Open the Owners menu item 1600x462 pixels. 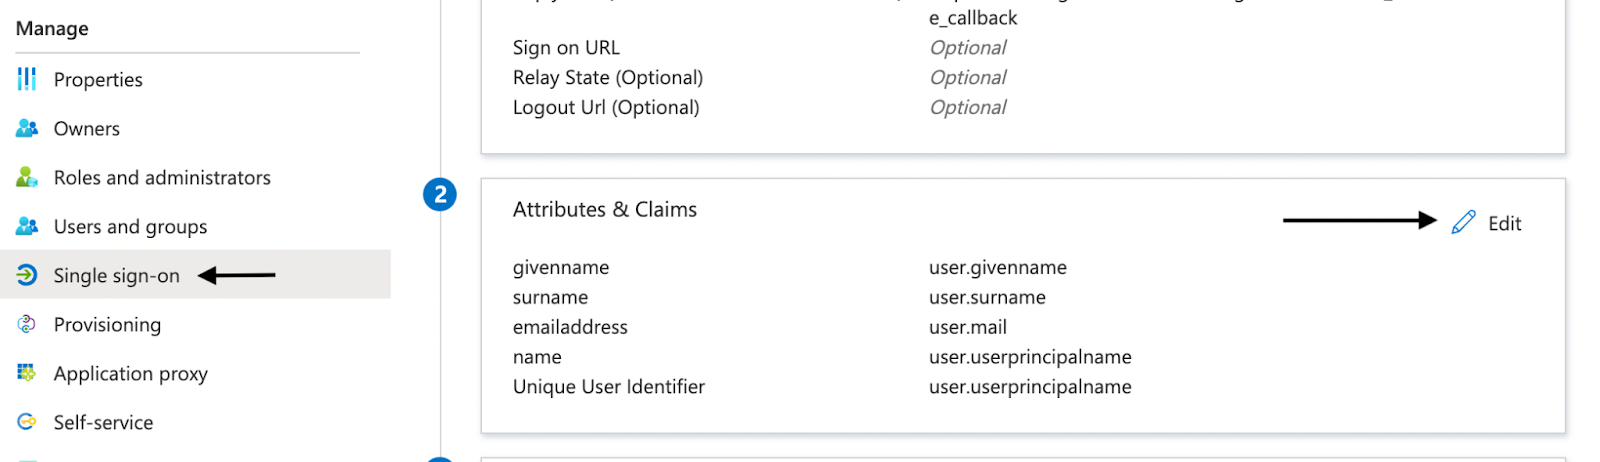pyautogui.click(x=87, y=129)
